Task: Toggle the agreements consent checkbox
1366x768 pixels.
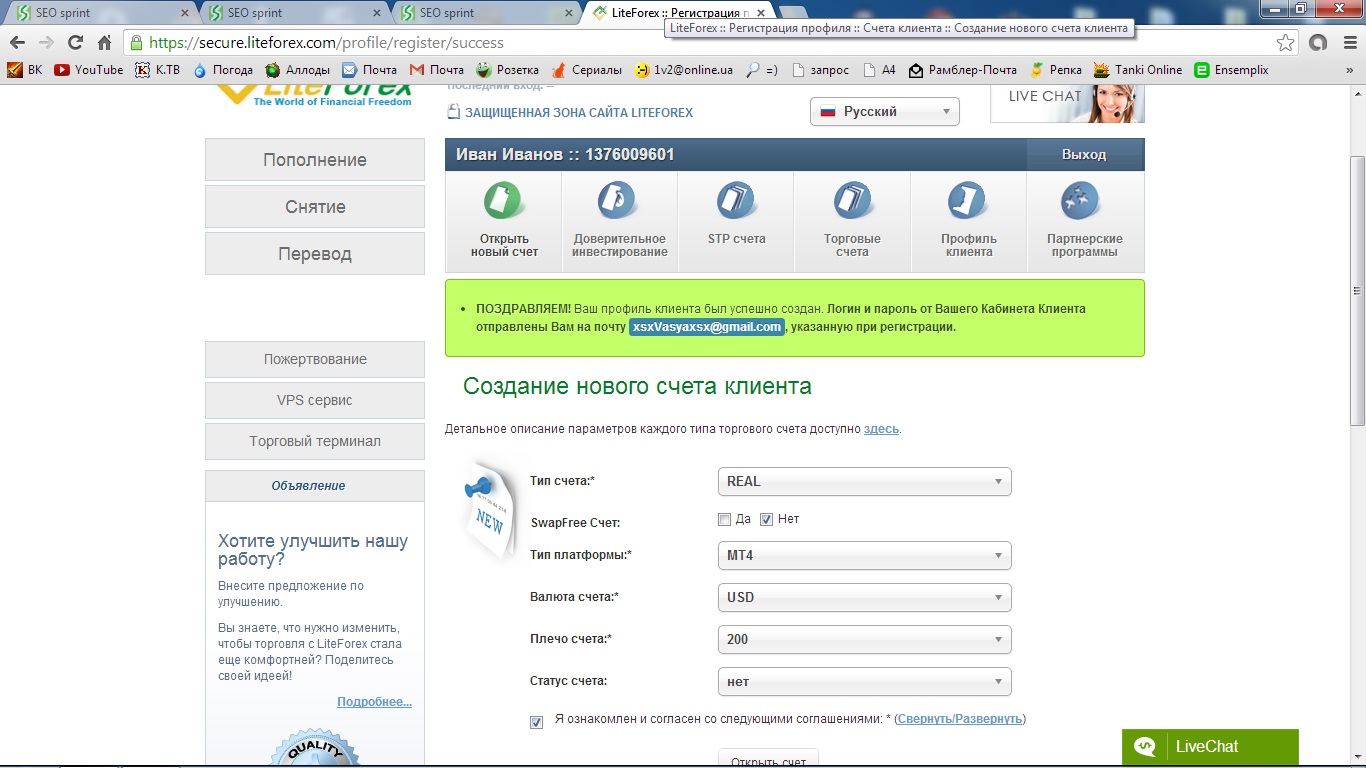Action: 537,722
